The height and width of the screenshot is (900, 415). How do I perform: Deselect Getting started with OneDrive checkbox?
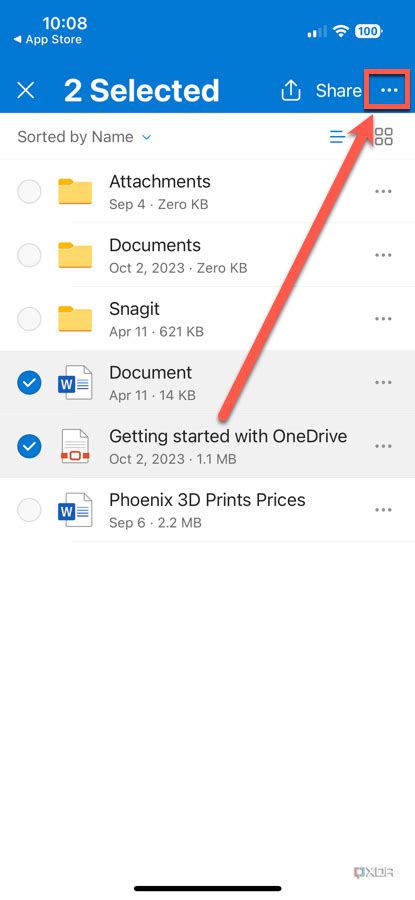(x=29, y=446)
